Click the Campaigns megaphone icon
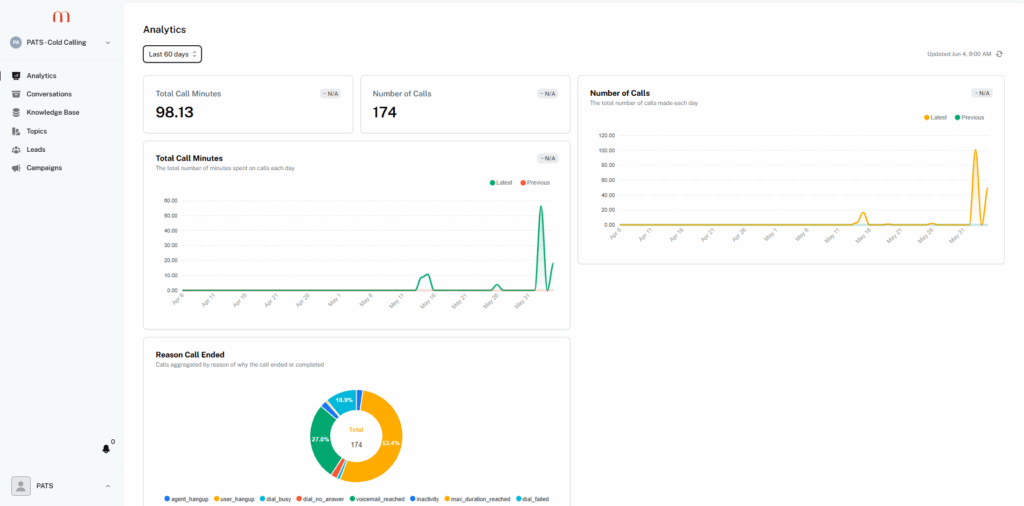This screenshot has height=506, width=1024. pos(15,168)
